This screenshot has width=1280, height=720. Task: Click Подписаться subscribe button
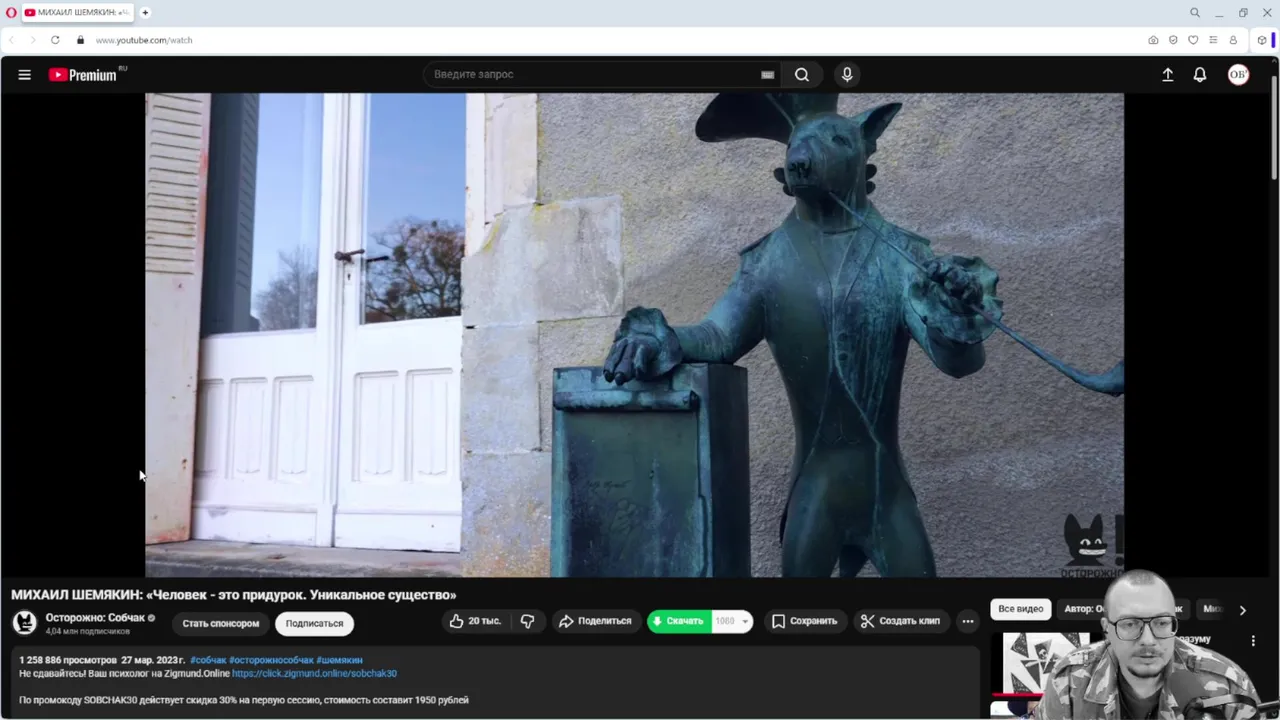(x=314, y=623)
